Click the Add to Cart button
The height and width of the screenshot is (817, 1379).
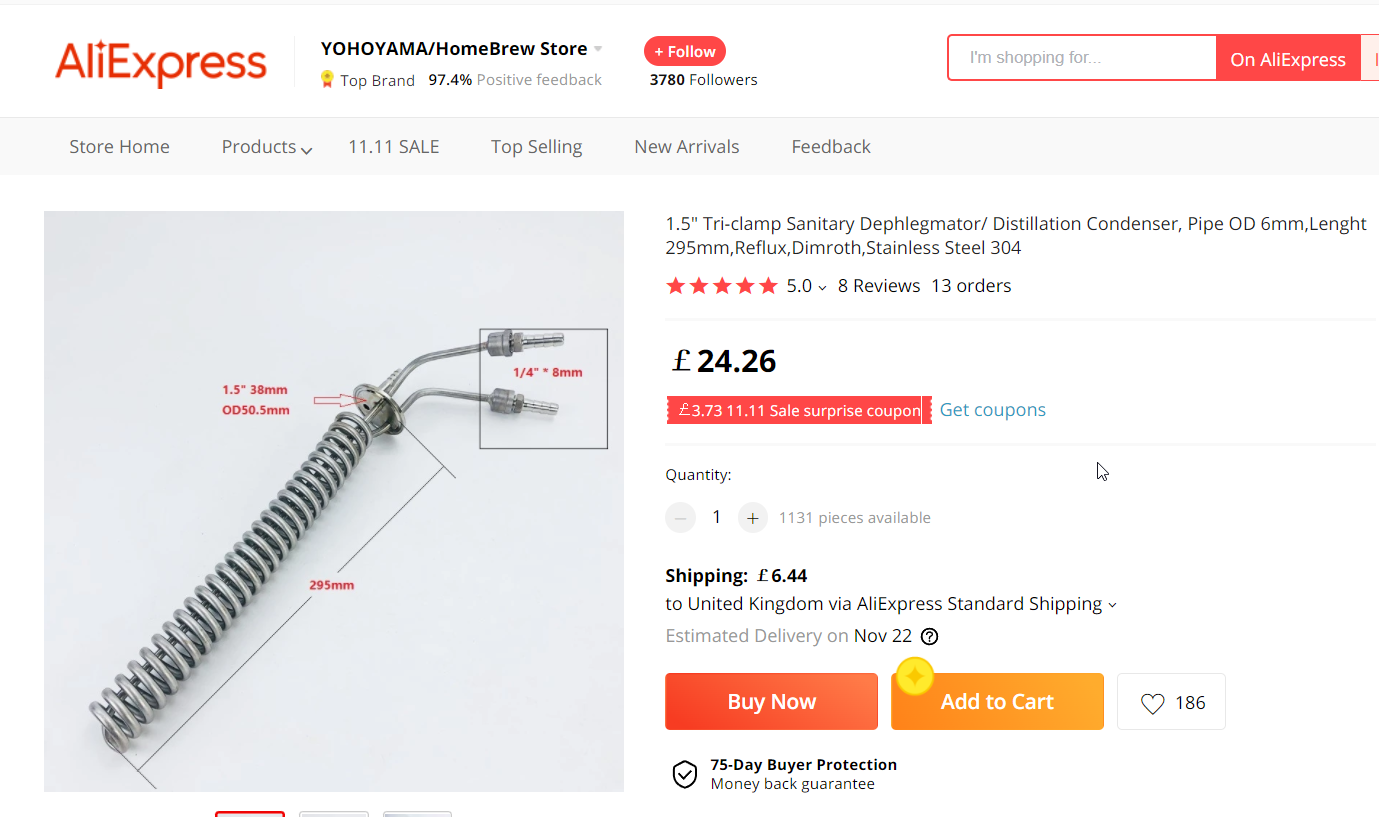click(x=997, y=702)
